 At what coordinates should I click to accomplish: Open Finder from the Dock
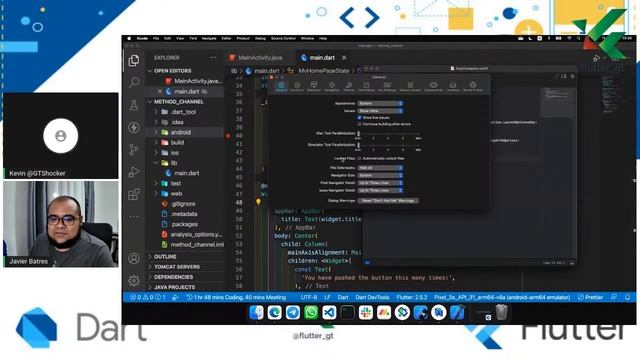pos(256,313)
